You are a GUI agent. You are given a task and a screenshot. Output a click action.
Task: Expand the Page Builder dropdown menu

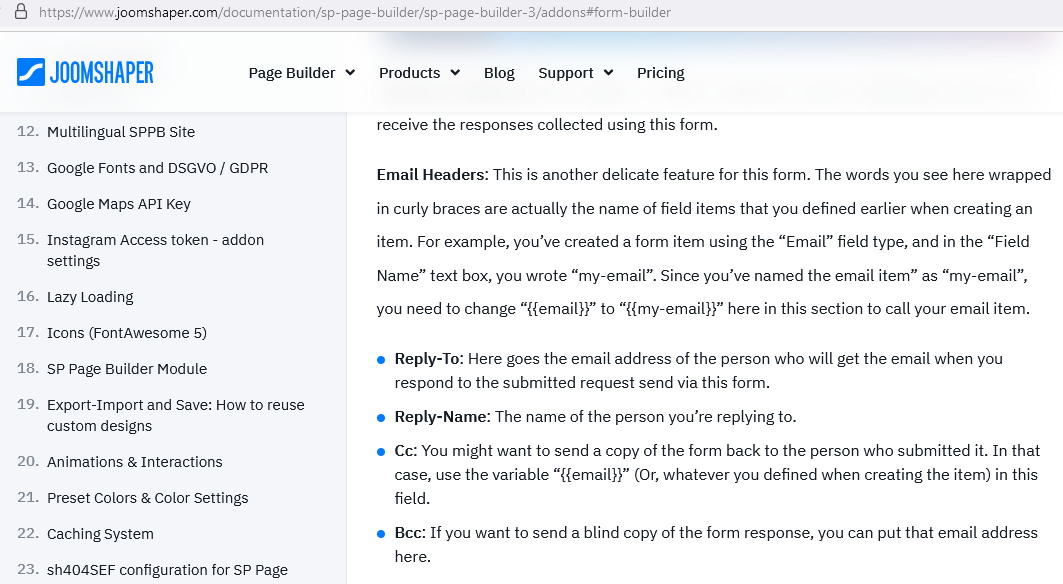[301, 73]
